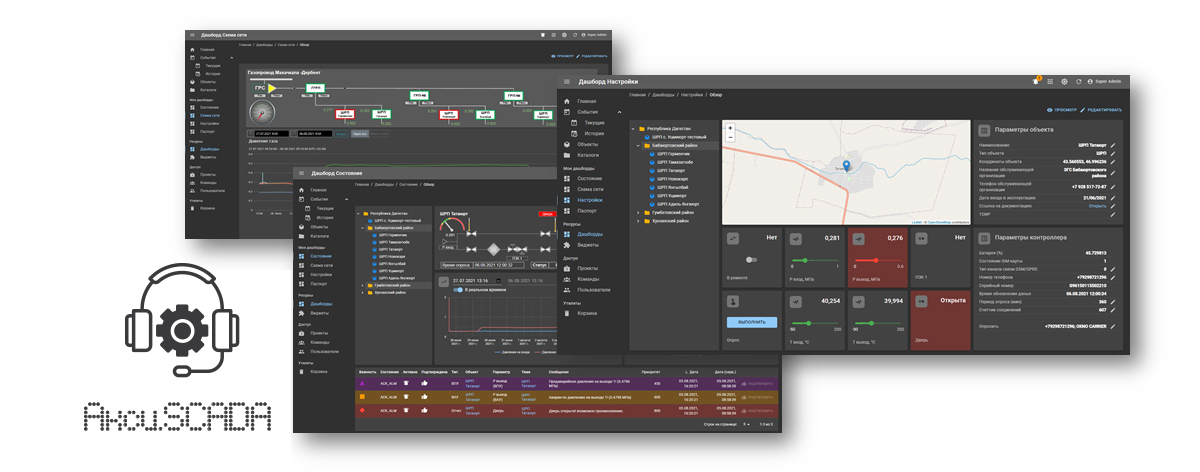Screen dimensions: 1200x472
Task: Collapse События in Схема сети sidebar
Action: (232, 57)
